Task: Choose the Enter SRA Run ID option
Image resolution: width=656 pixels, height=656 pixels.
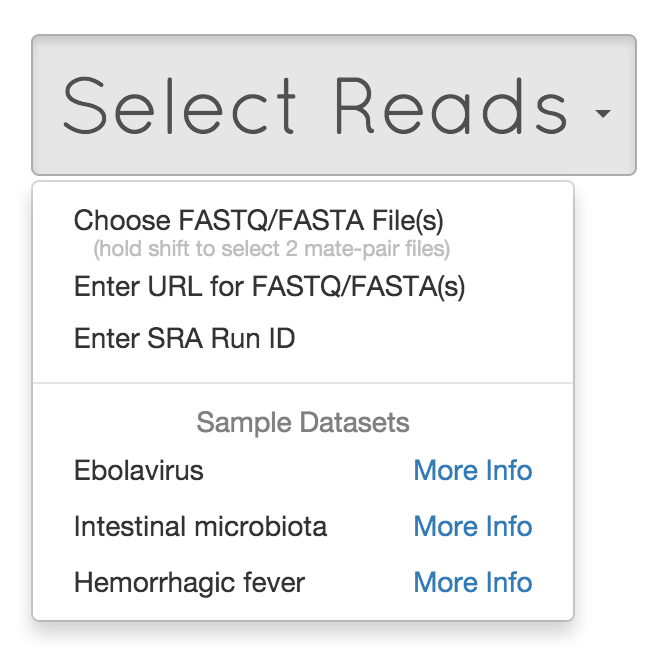Action: (184, 338)
